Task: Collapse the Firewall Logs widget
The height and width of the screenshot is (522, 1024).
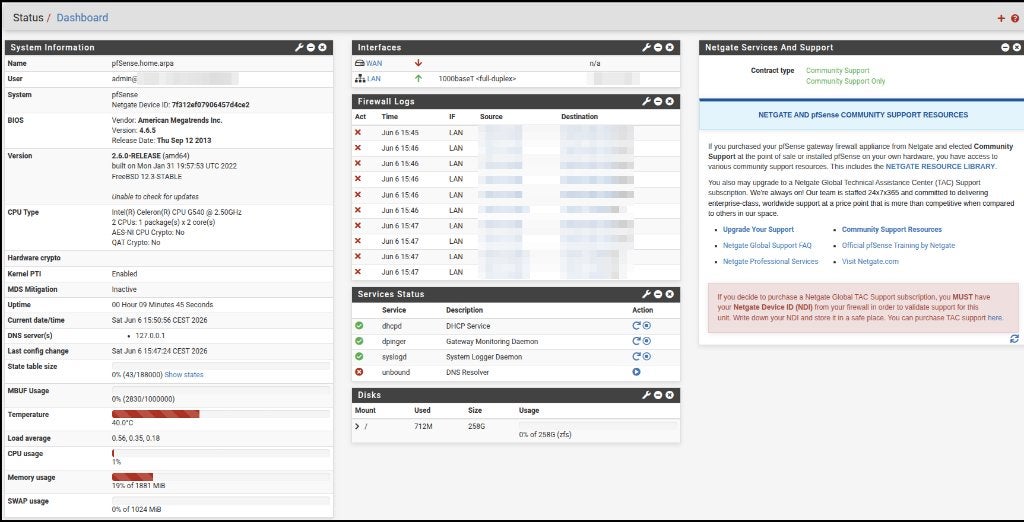Action: click(658, 101)
